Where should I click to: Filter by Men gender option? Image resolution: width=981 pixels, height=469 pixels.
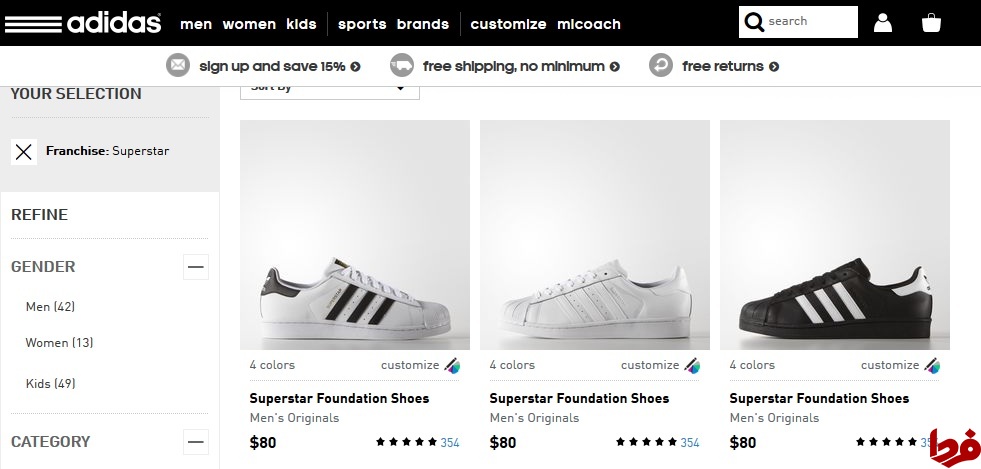pyautogui.click(x=50, y=306)
